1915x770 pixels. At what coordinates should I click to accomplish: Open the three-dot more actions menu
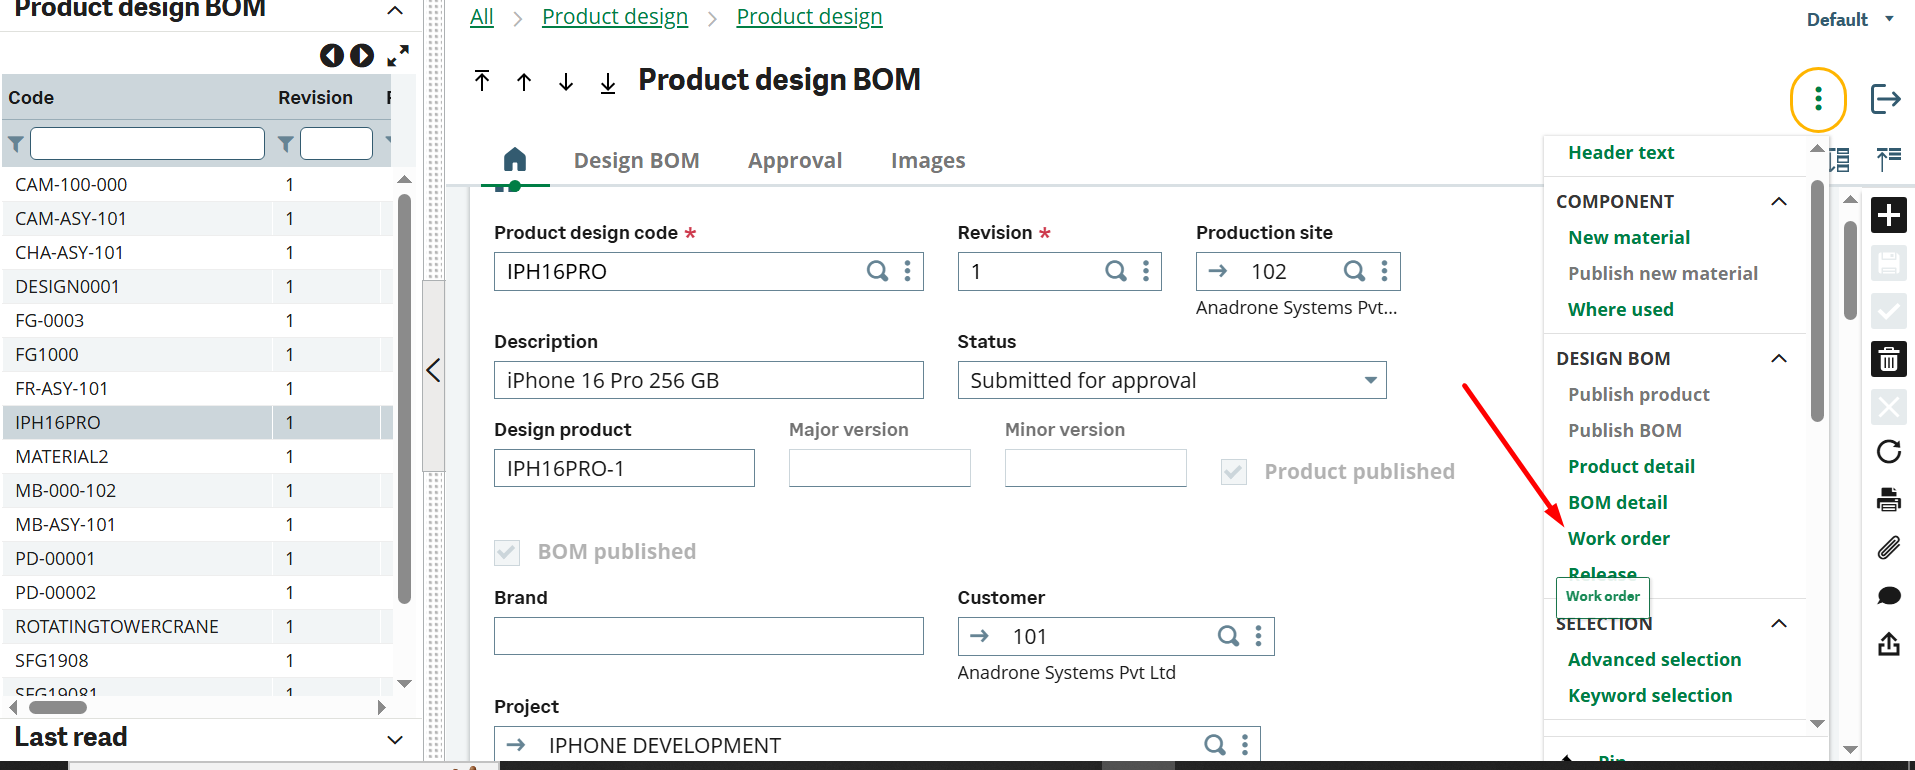[x=1817, y=99]
